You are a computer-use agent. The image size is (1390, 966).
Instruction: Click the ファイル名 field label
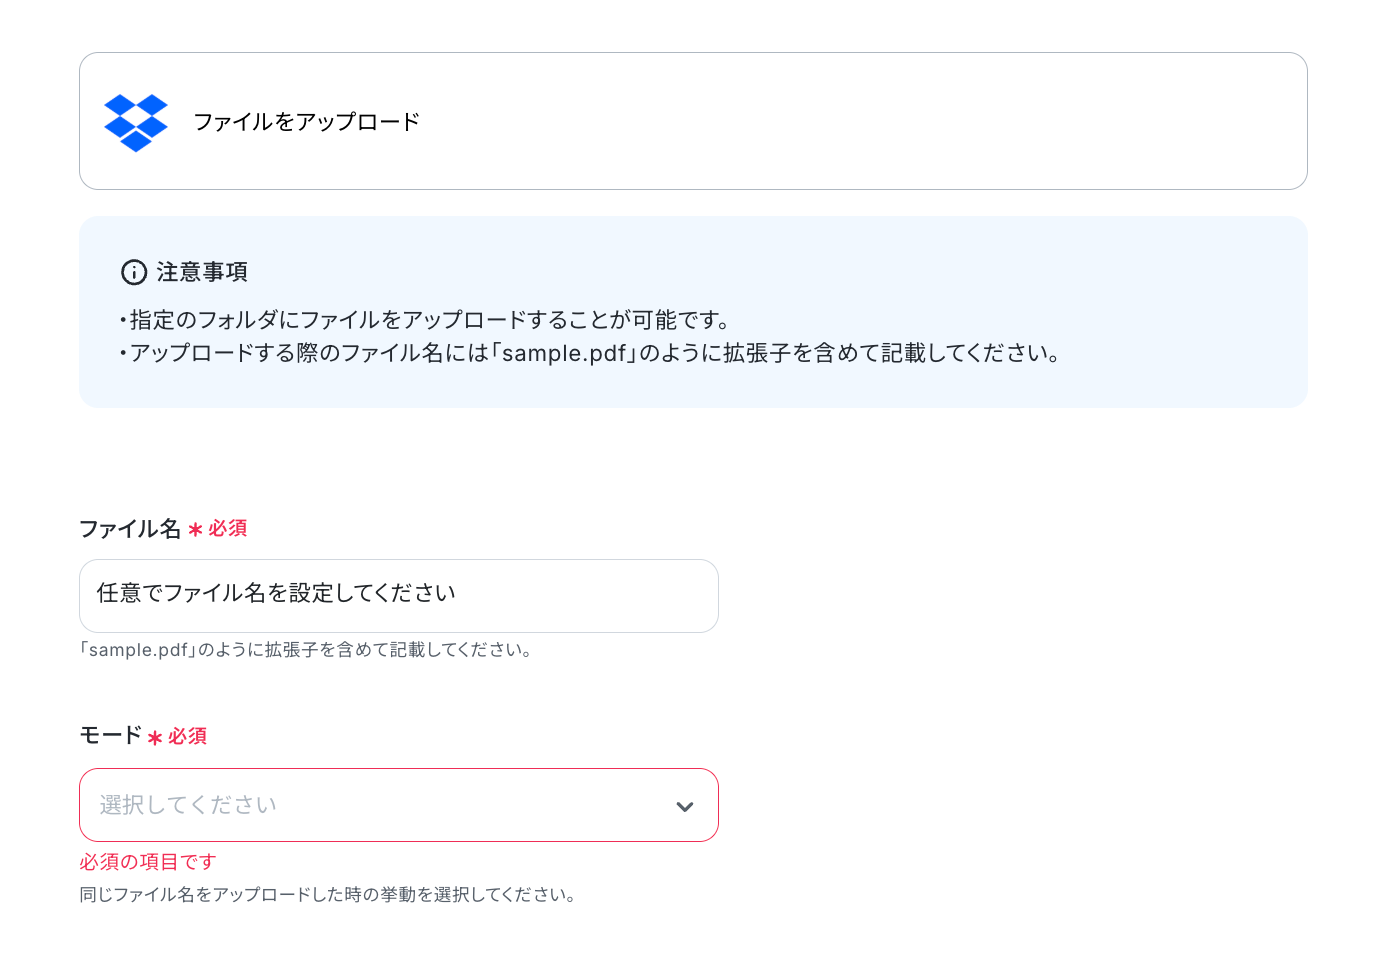130,529
